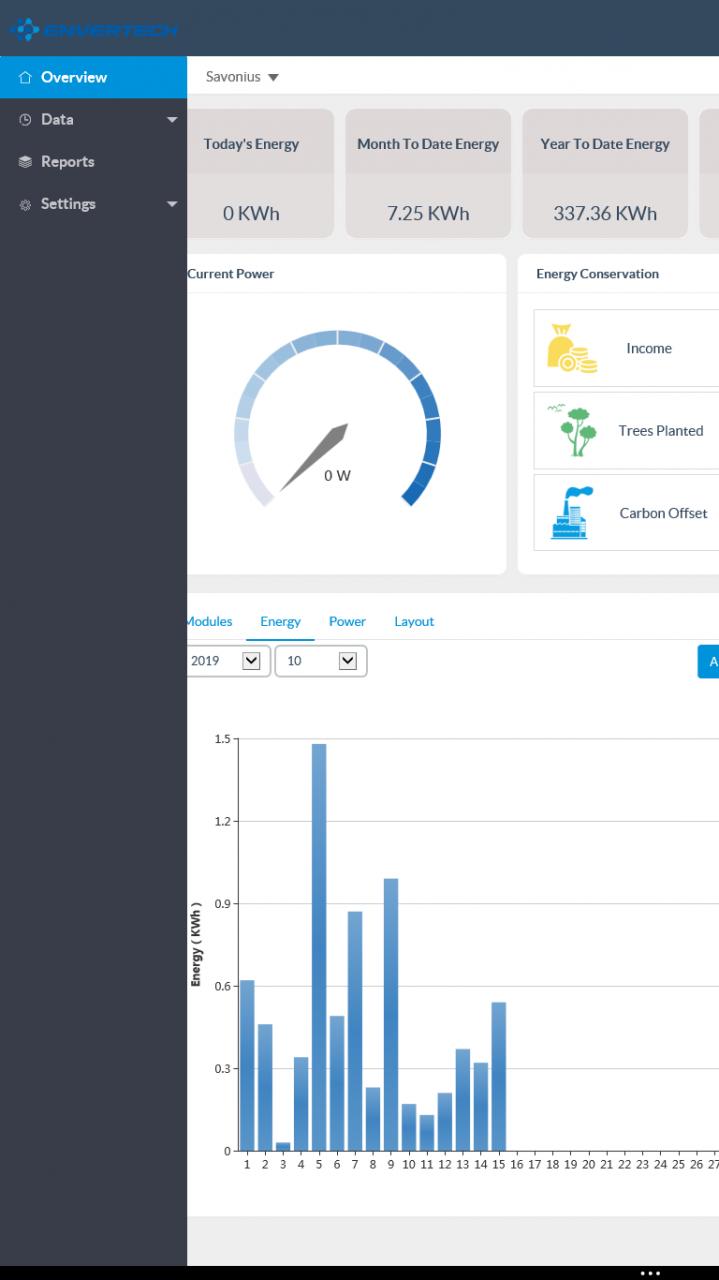Switch to the Power tab
719x1280 pixels.
click(x=347, y=621)
